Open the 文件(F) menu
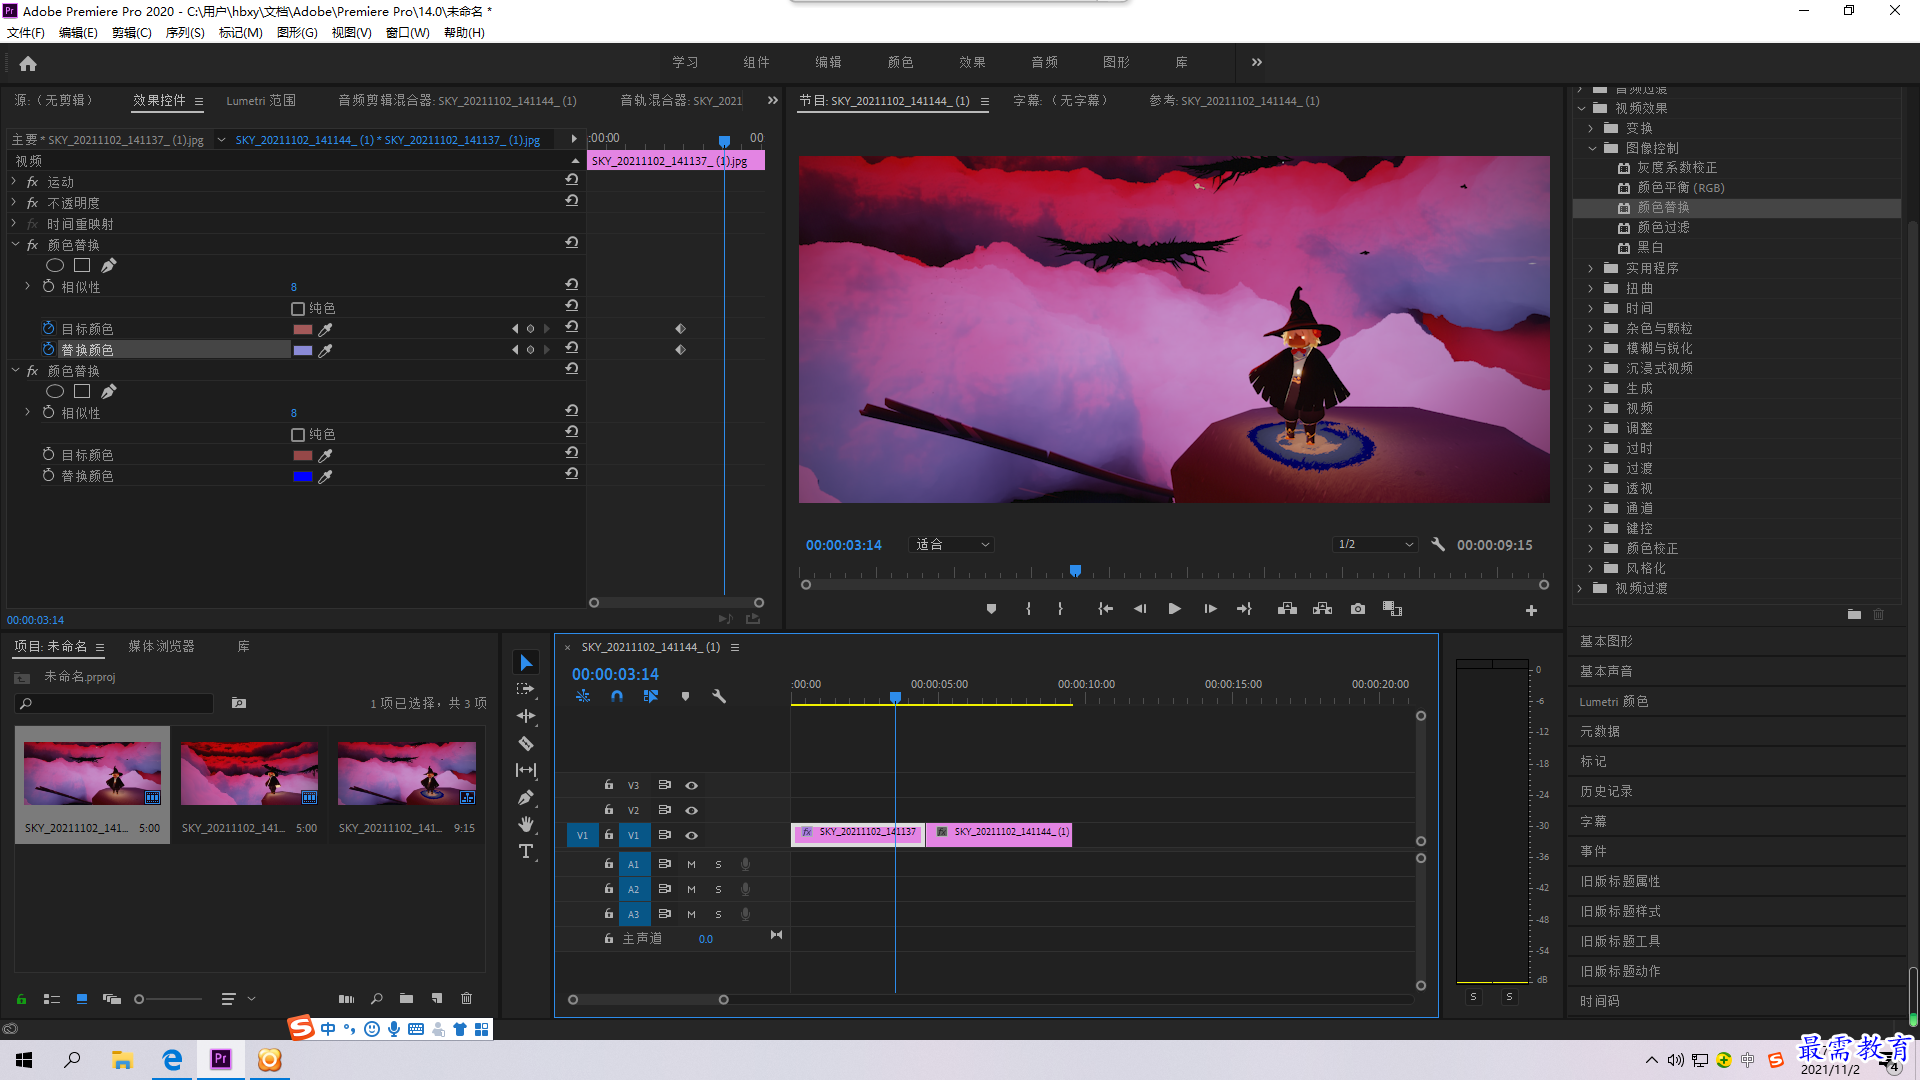Screen dimensions: 1920x1080 (x=26, y=33)
